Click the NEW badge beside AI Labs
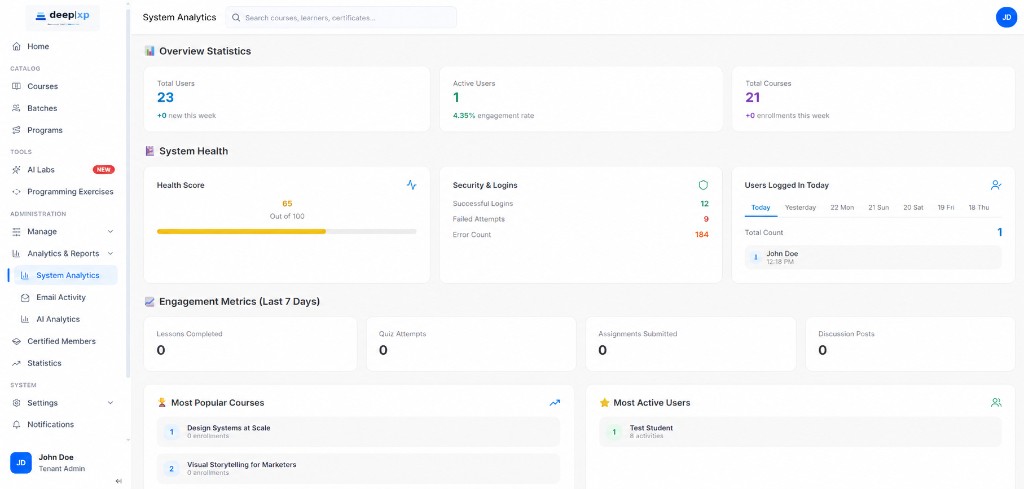The width and height of the screenshot is (1024, 489). click(x=104, y=170)
